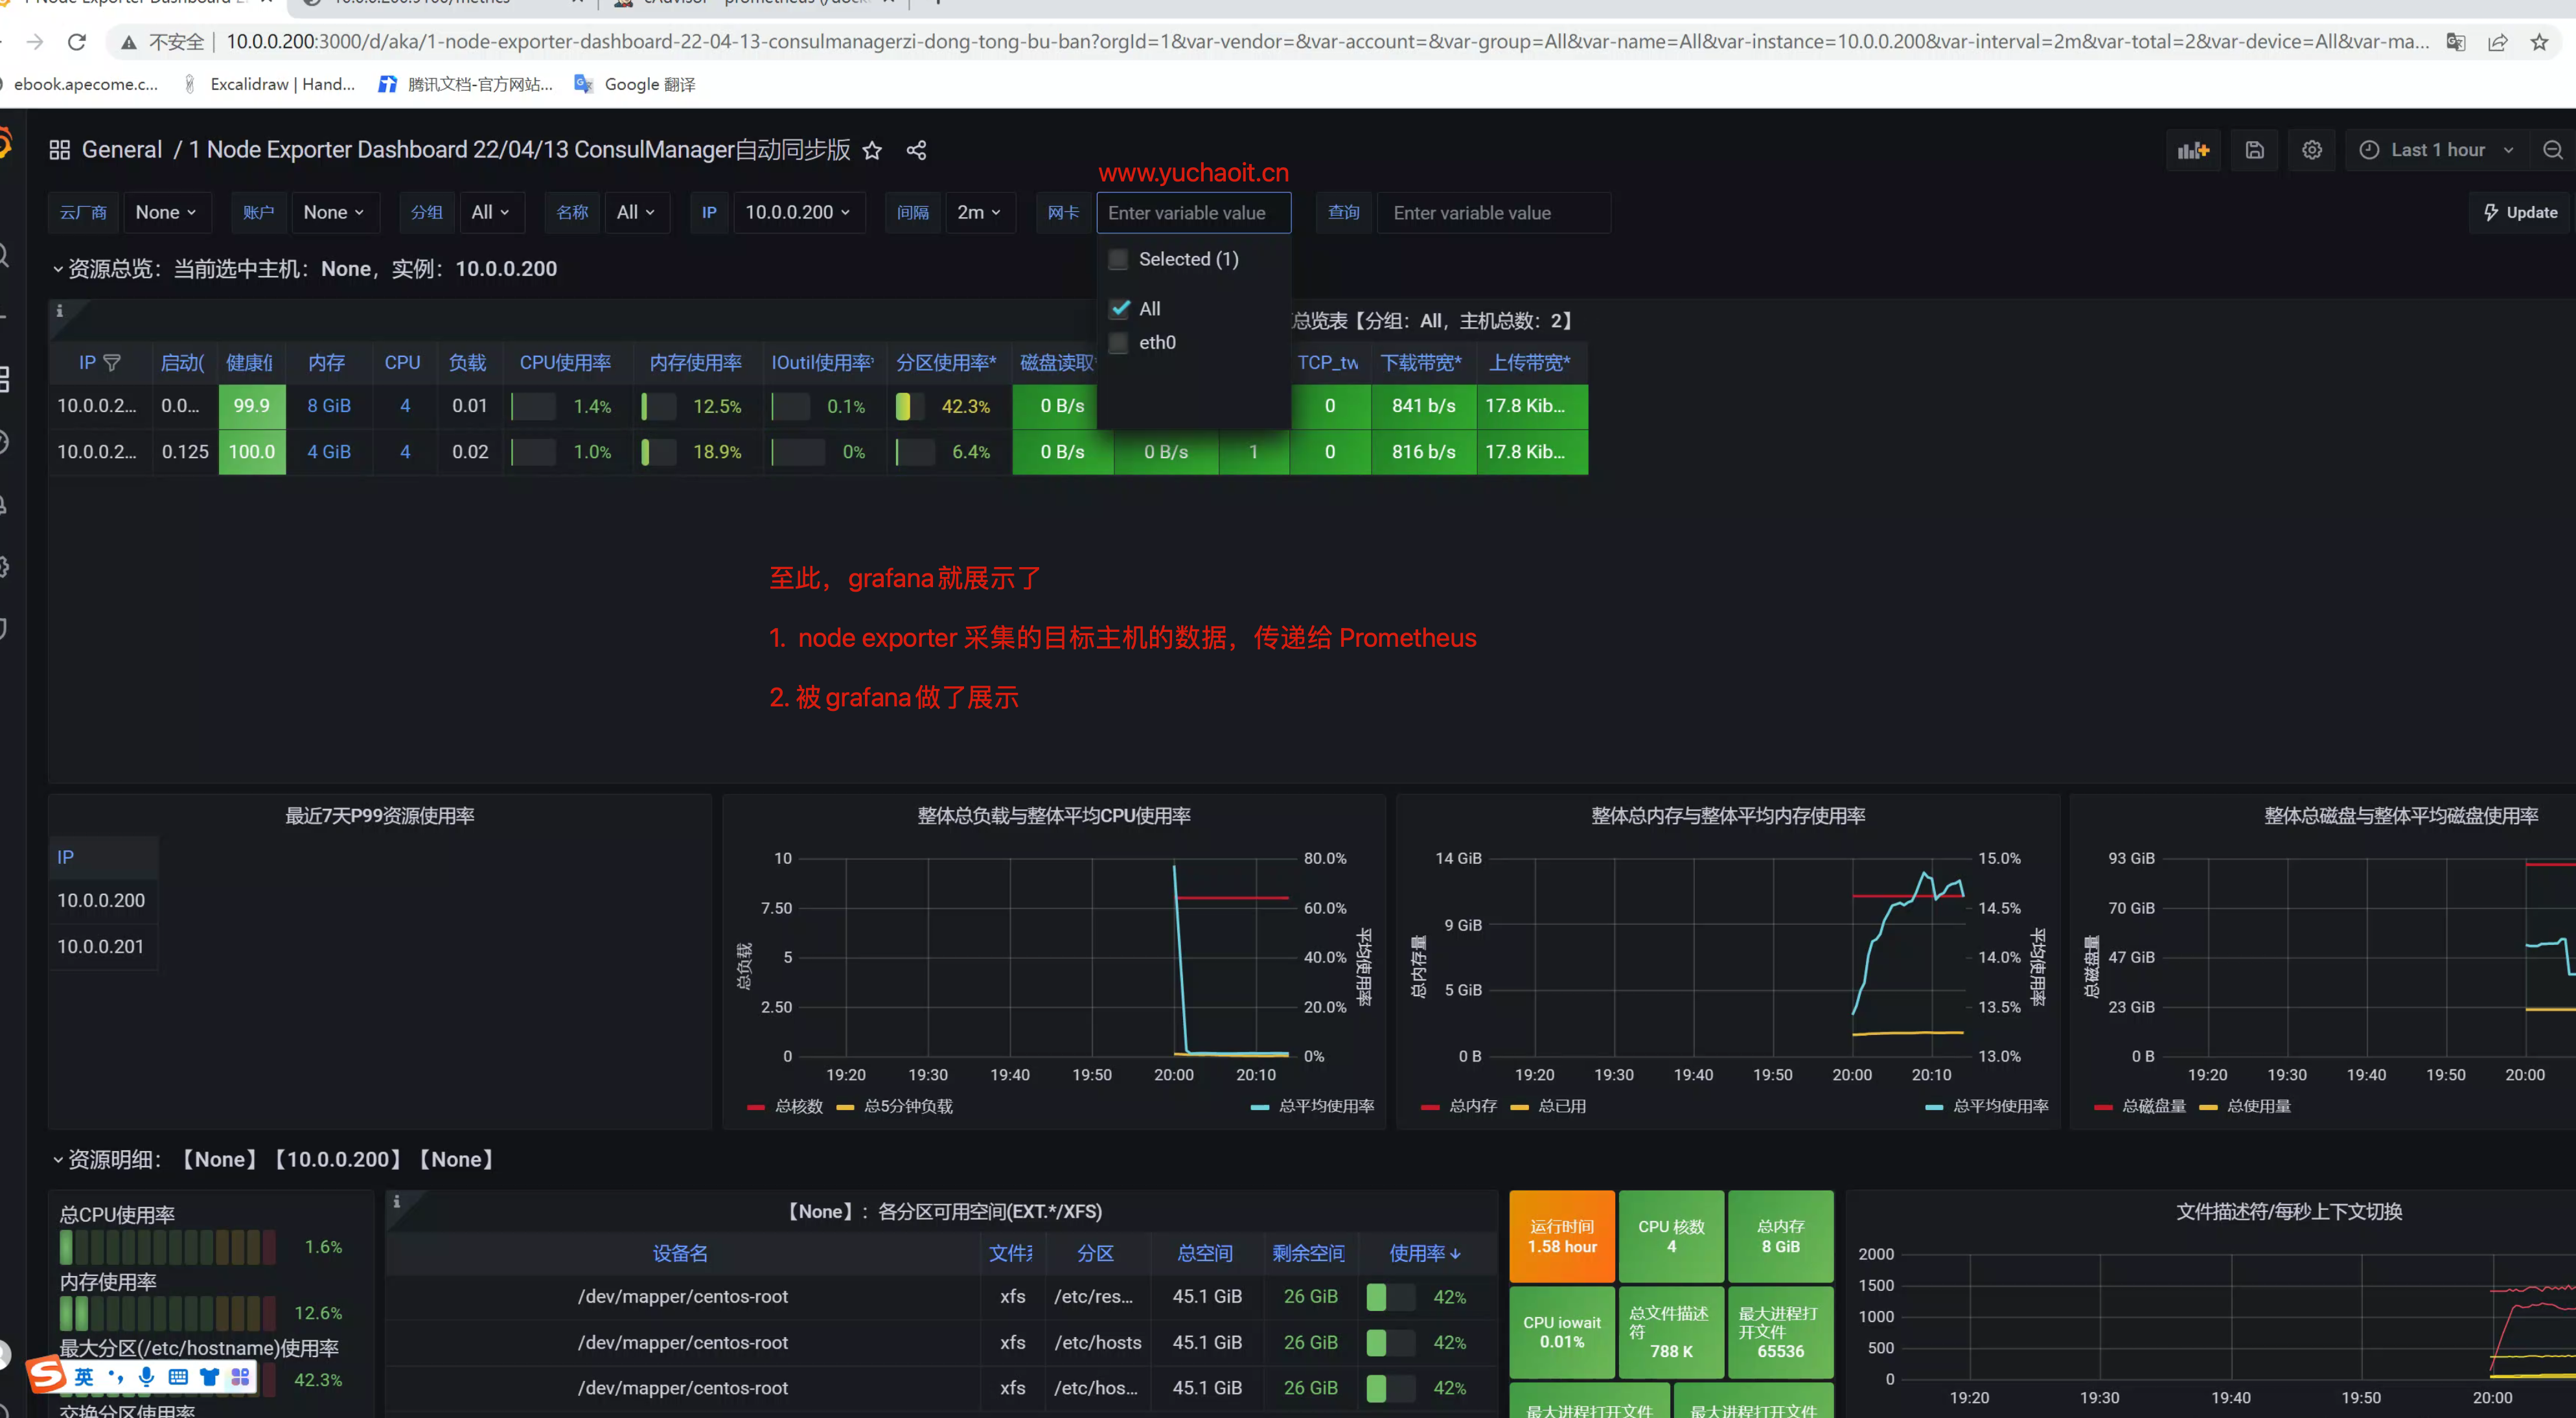The height and width of the screenshot is (1418, 2576).
Task: Click the Add panel icon
Action: point(2193,150)
